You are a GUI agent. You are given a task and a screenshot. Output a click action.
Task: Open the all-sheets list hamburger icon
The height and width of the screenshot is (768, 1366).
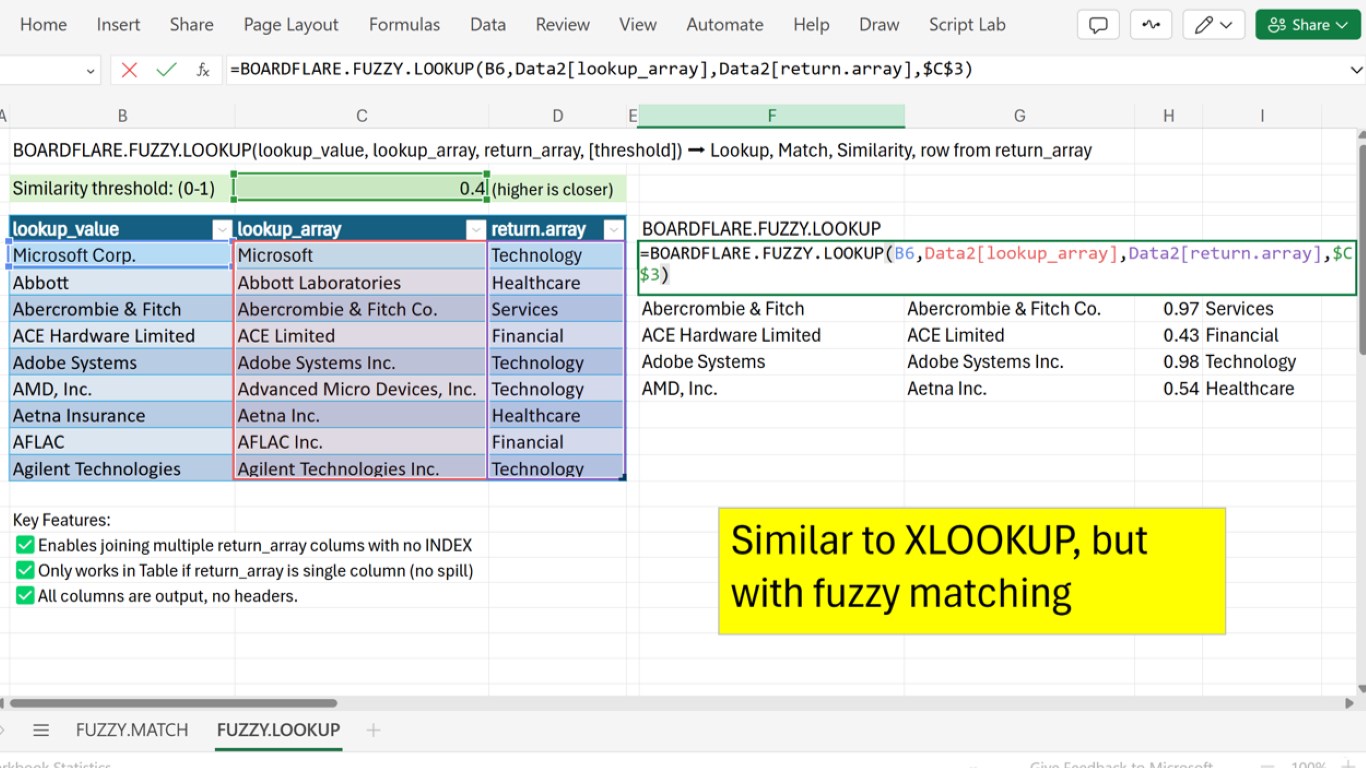(41, 730)
